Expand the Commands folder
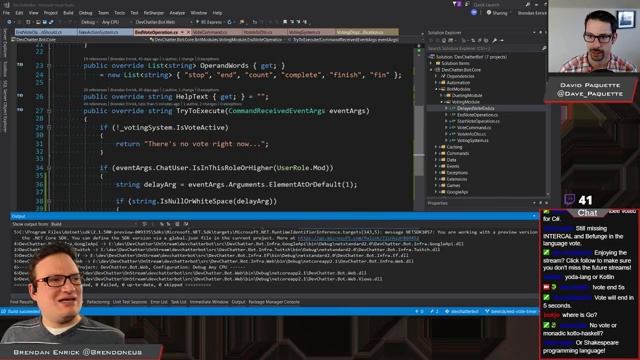 pyautogui.click(x=437, y=153)
